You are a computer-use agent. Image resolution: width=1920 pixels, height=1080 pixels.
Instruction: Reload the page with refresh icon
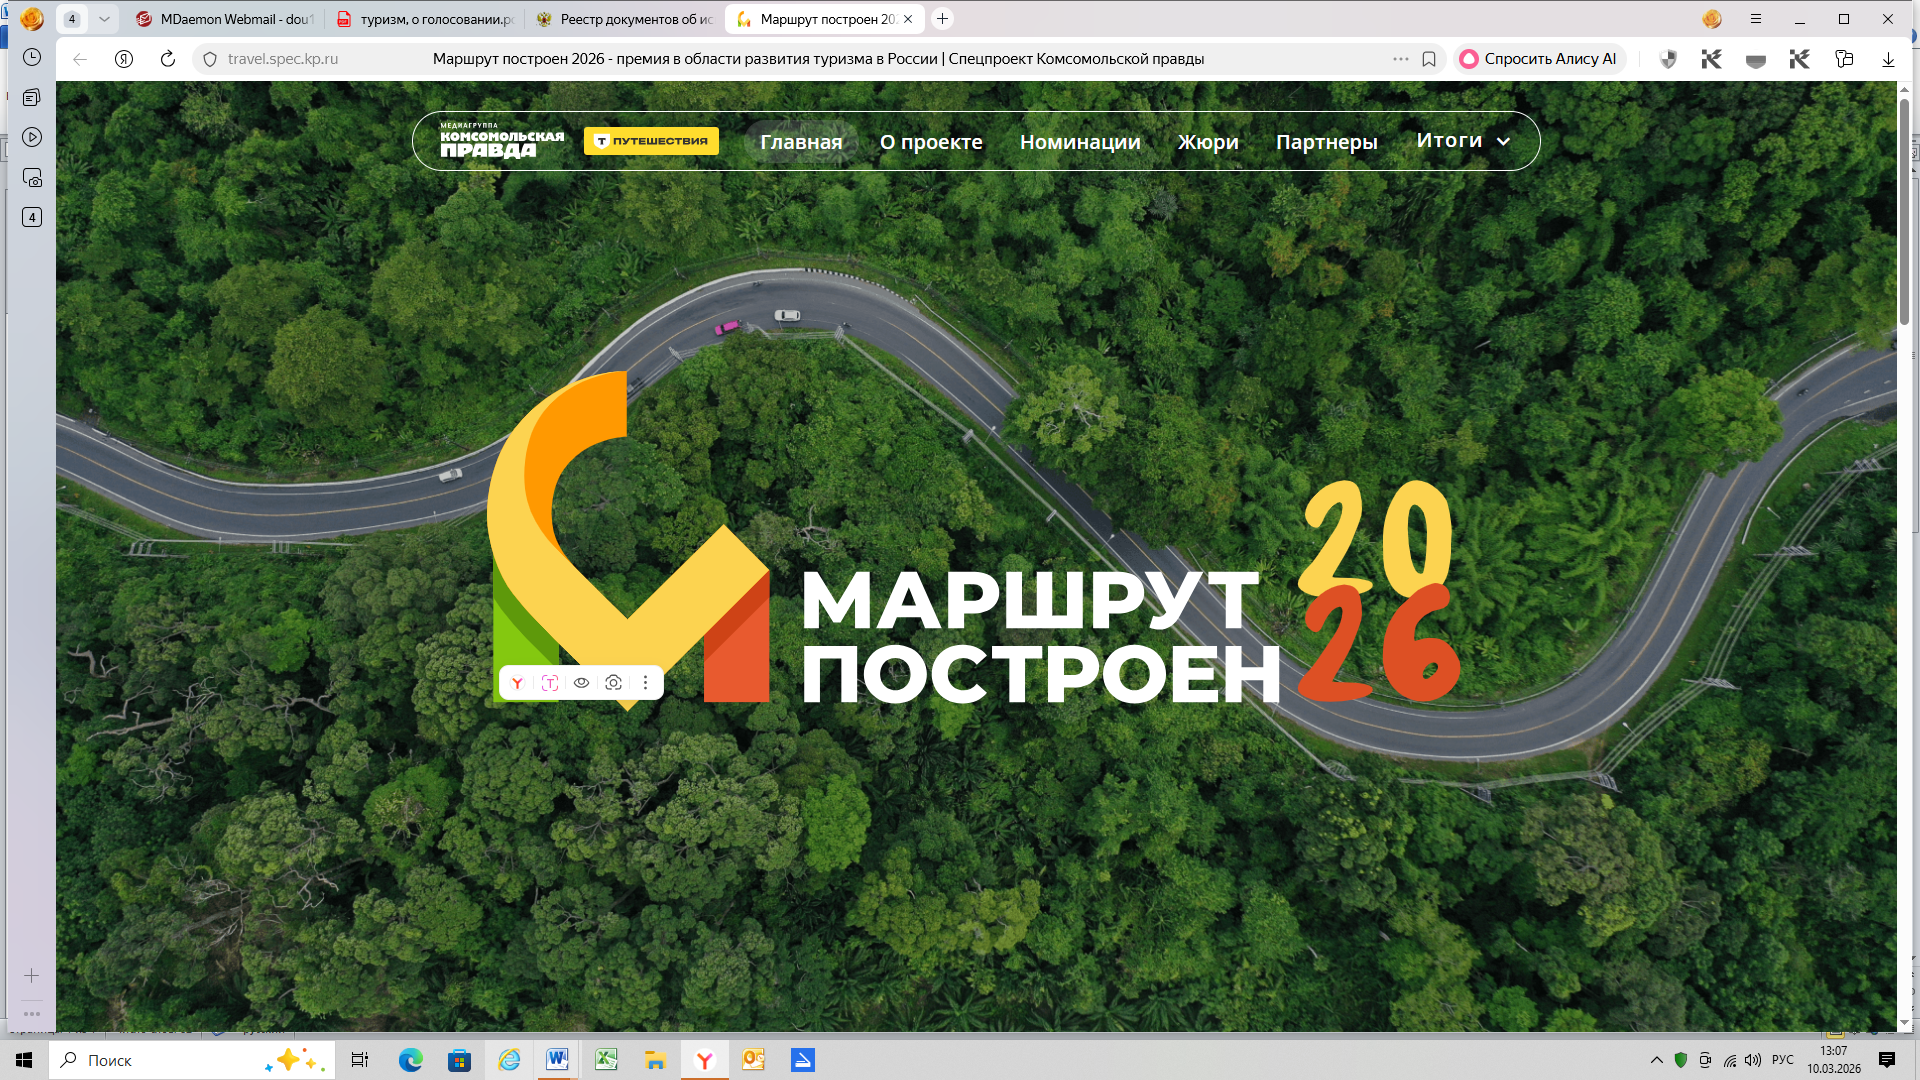(168, 59)
